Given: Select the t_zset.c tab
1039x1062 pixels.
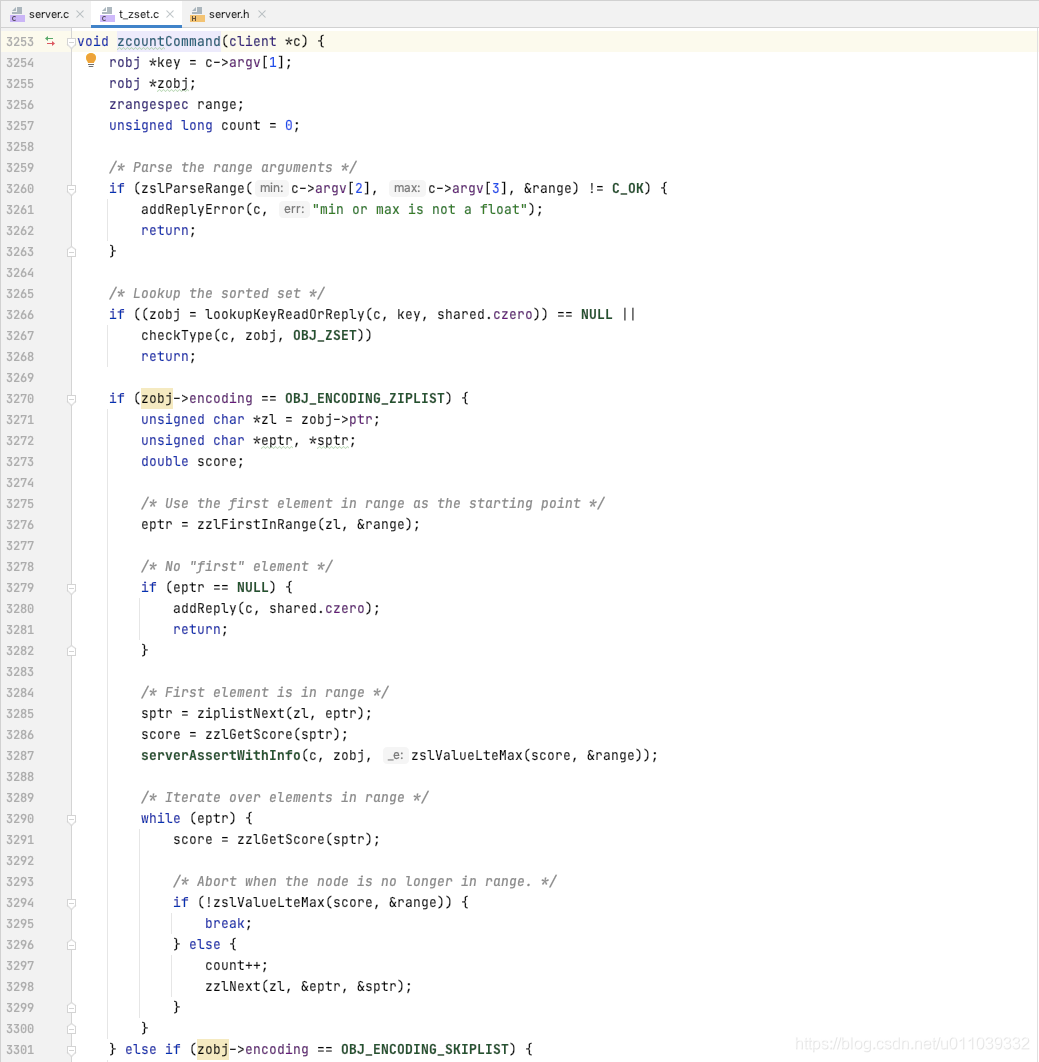Looking at the screenshot, I should tap(139, 14).
